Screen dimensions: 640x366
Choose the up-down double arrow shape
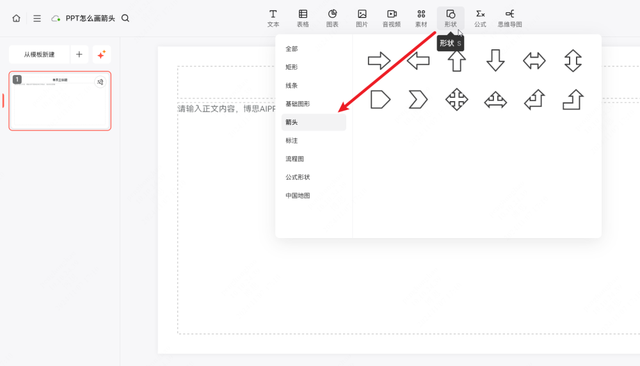click(x=573, y=60)
